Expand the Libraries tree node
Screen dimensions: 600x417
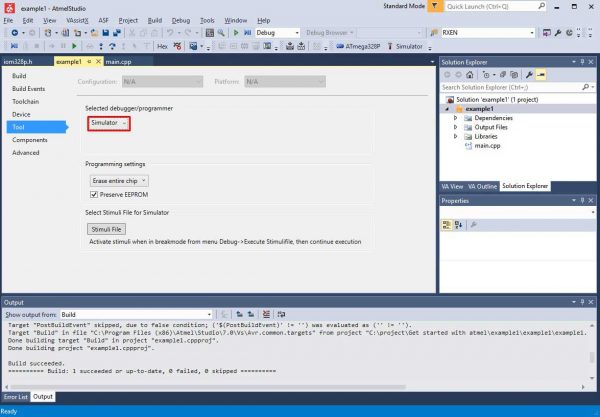[455, 136]
